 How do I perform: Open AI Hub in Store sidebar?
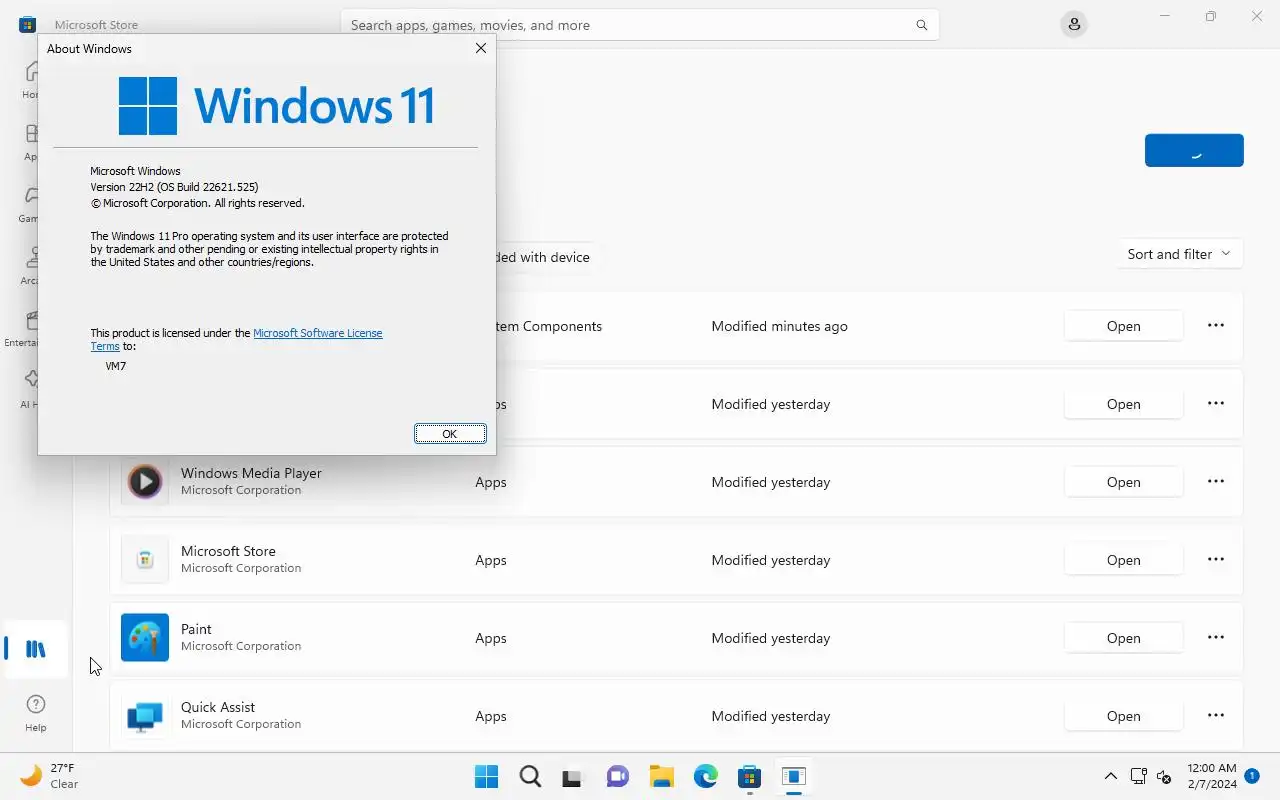[30, 390]
